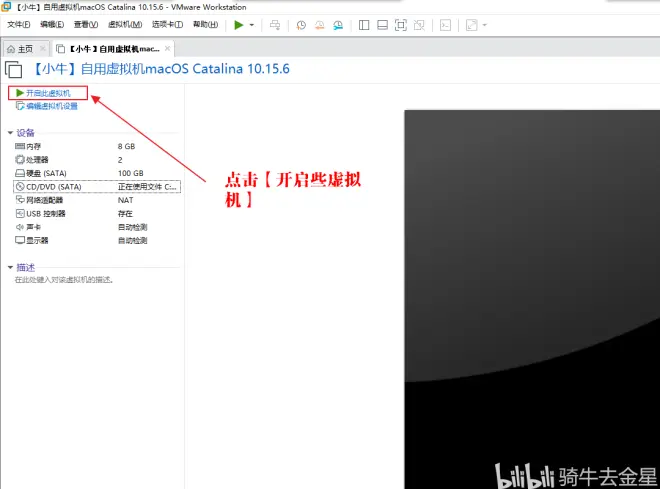Enter full screen mode icon
The height and width of the screenshot is (489, 660).
[401, 25]
